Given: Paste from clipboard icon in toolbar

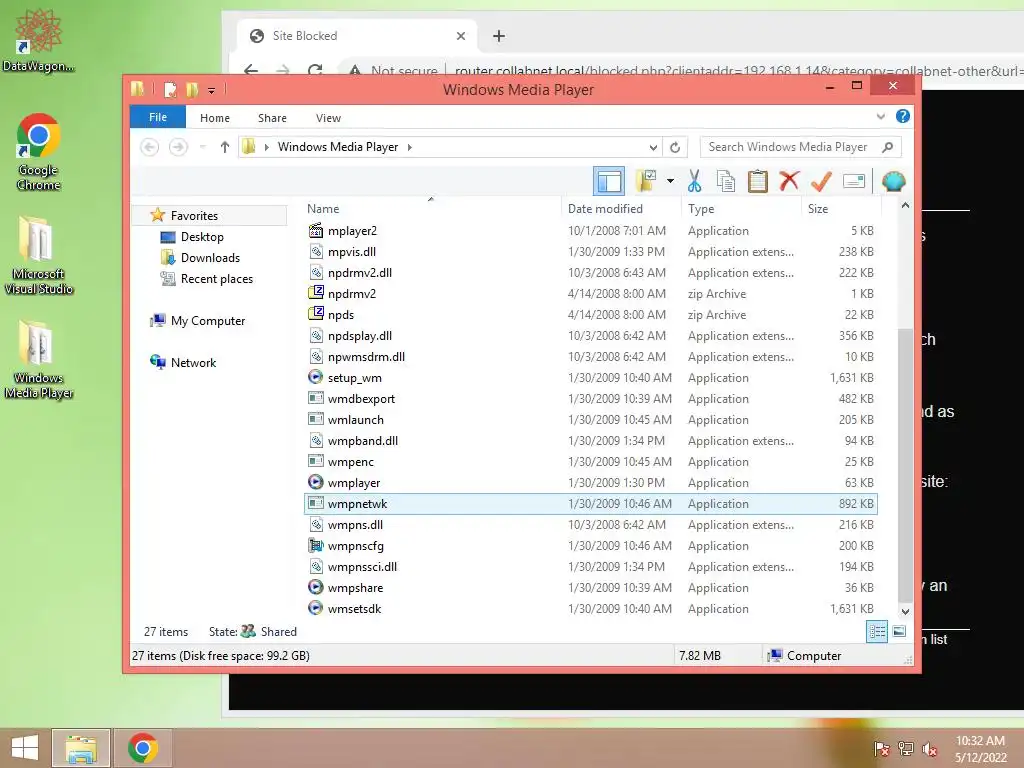Looking at the screenshot, I should click(758, 181).
